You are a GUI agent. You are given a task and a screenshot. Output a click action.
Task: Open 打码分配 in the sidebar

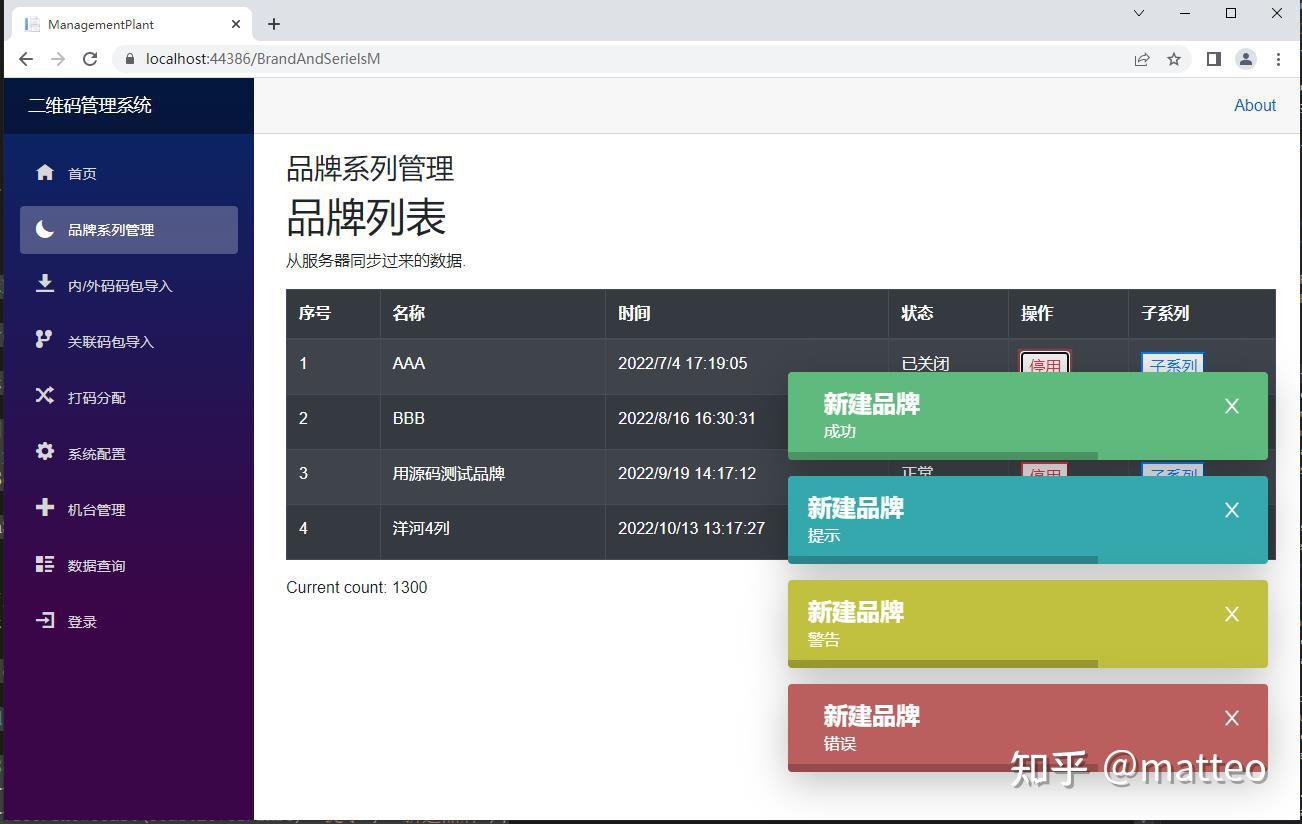pyautogui.click(x=129, y=398)
